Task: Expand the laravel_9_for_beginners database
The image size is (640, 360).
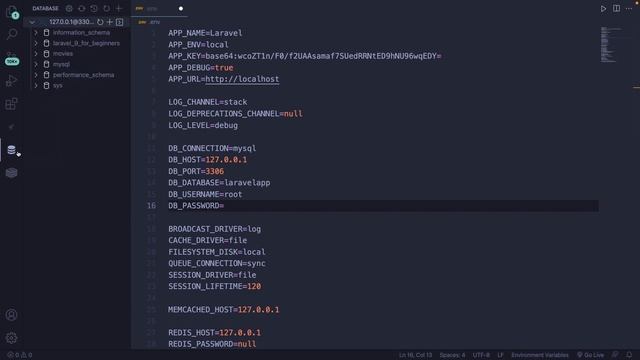Action: 36,43
